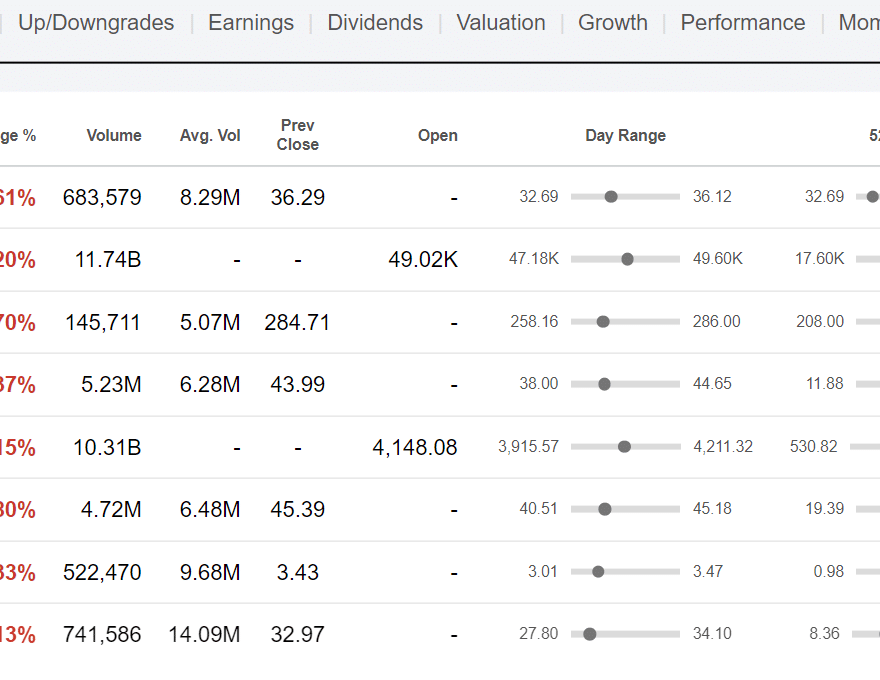
Task: Select volume value 11.74B
Action: coord(108,260)
